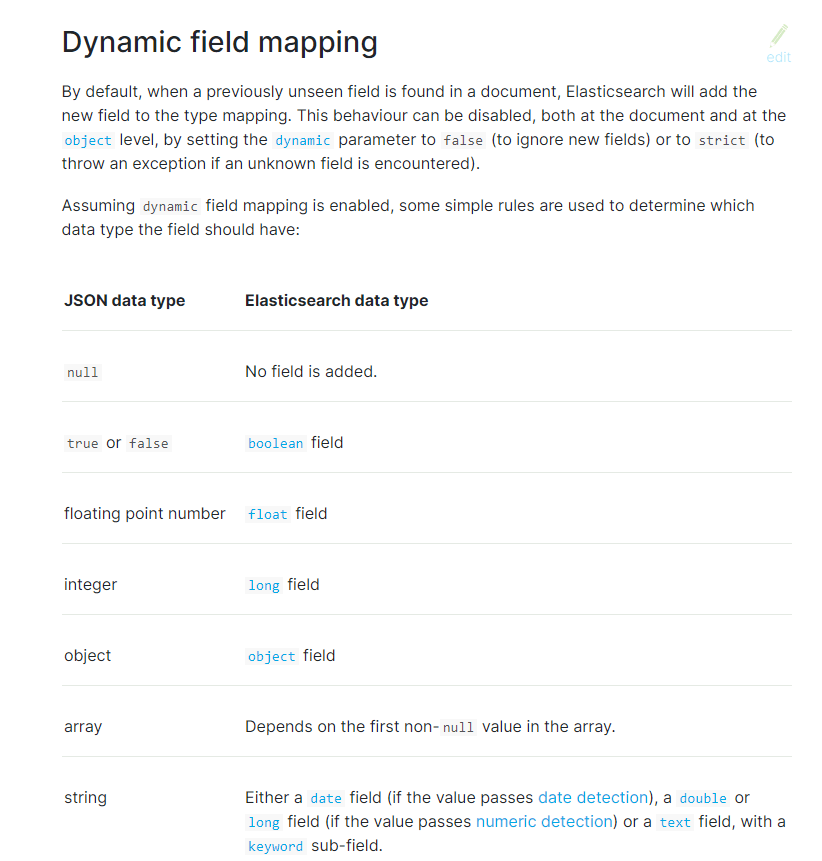The height and width of the screenshot is (861, 822).
Task: Open the 'long' link in the integer row
Action: (x=264, y=585)
